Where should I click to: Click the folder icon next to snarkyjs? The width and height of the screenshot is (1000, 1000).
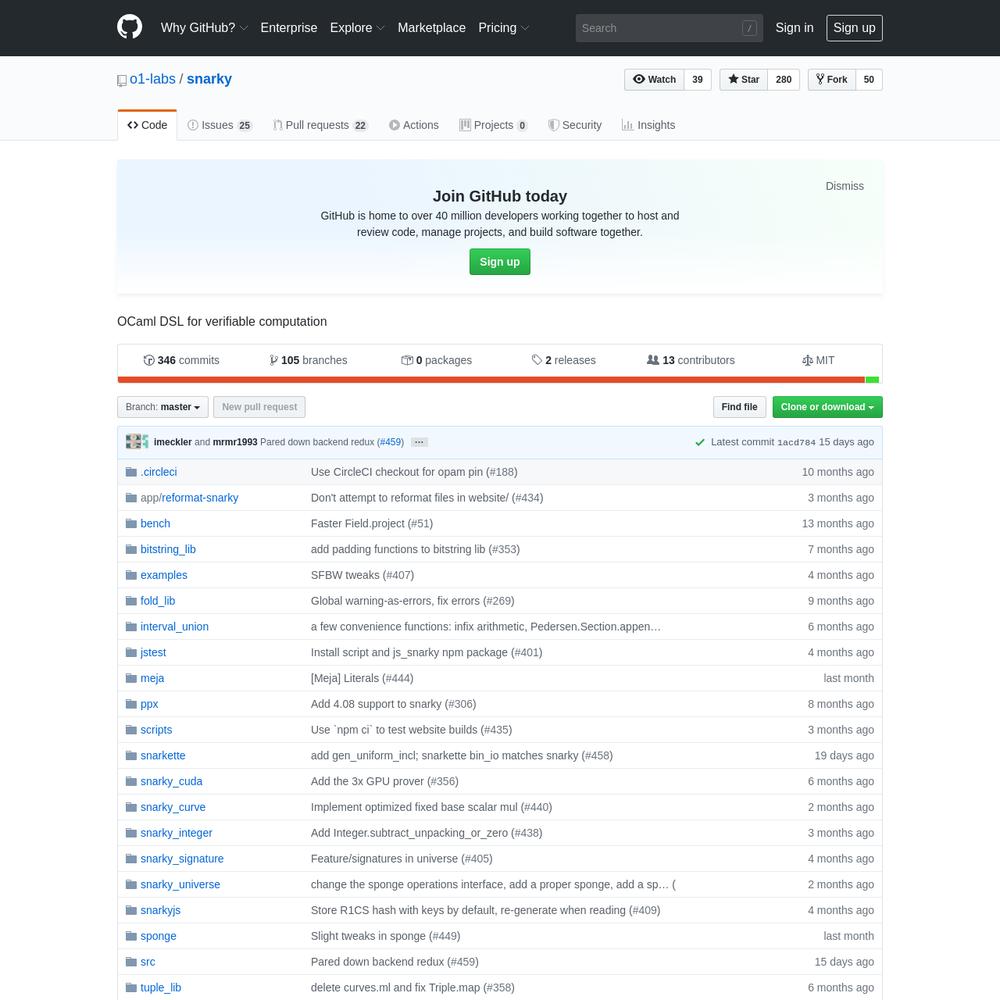point(131,910)
